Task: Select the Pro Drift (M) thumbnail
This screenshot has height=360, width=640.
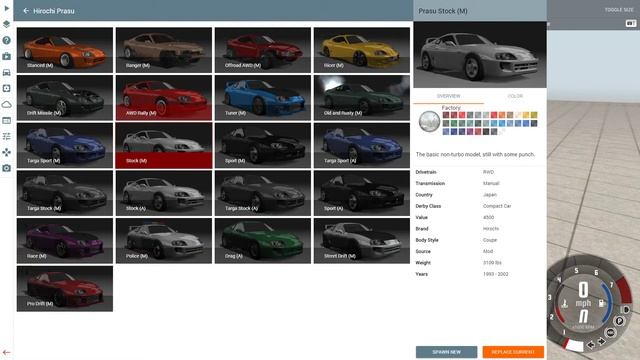Action: 65,289
